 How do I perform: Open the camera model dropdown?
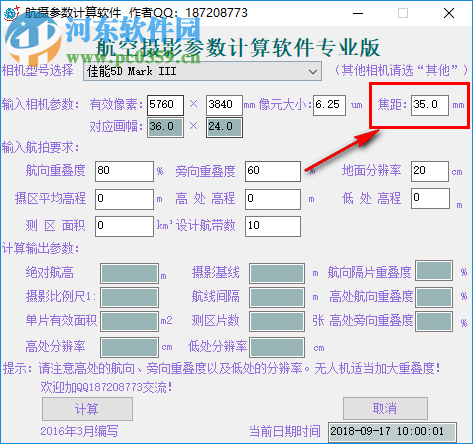(x=202, y=71)
